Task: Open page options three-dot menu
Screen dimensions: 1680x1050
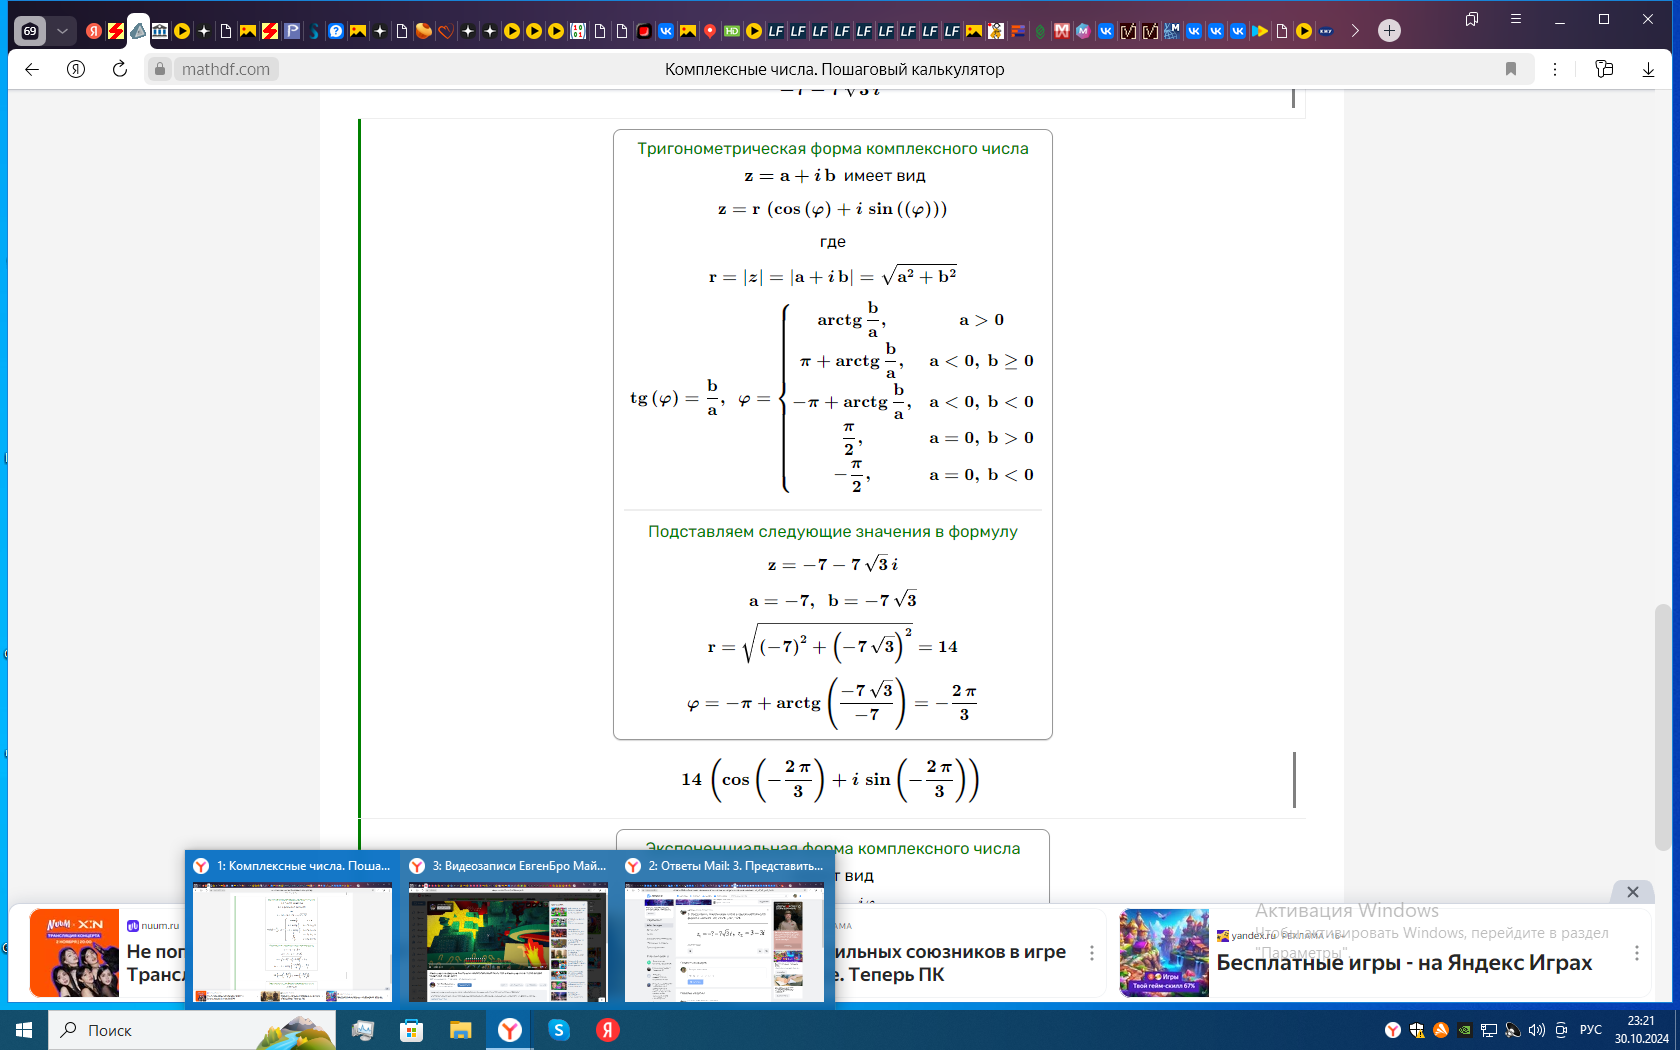Action: click(1555, 69)
